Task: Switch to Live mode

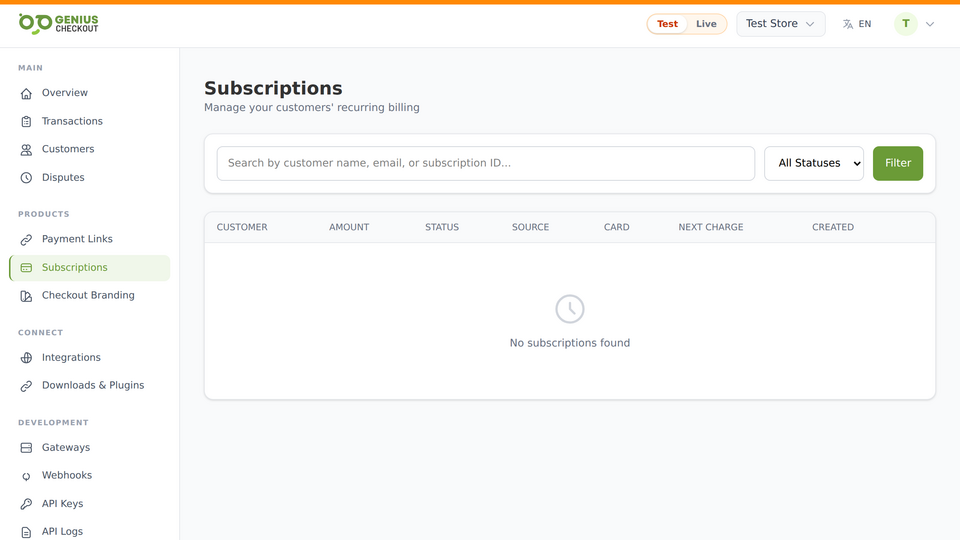Action: 706,24
